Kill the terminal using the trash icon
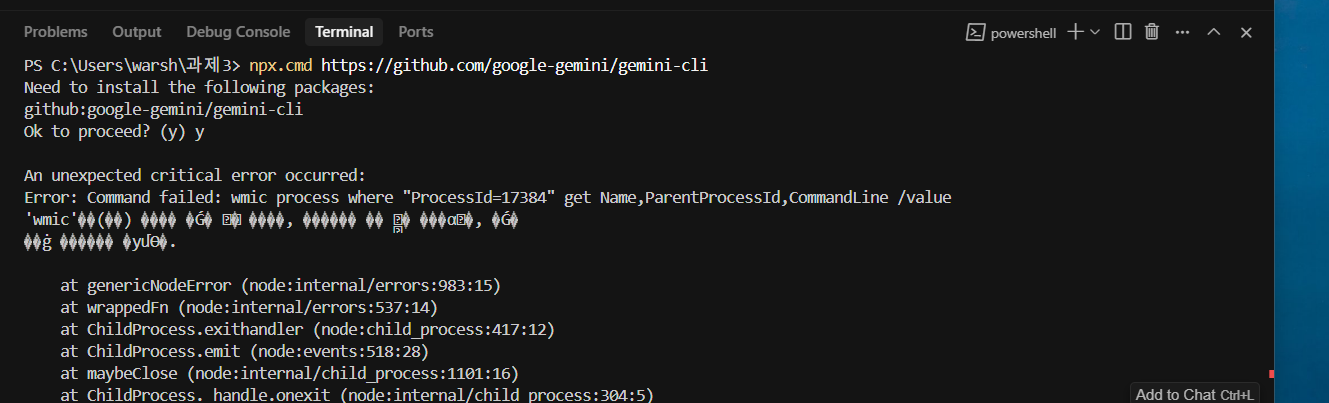The height and width of the screenshot is (403, 1329). [x=1152, y=32]
